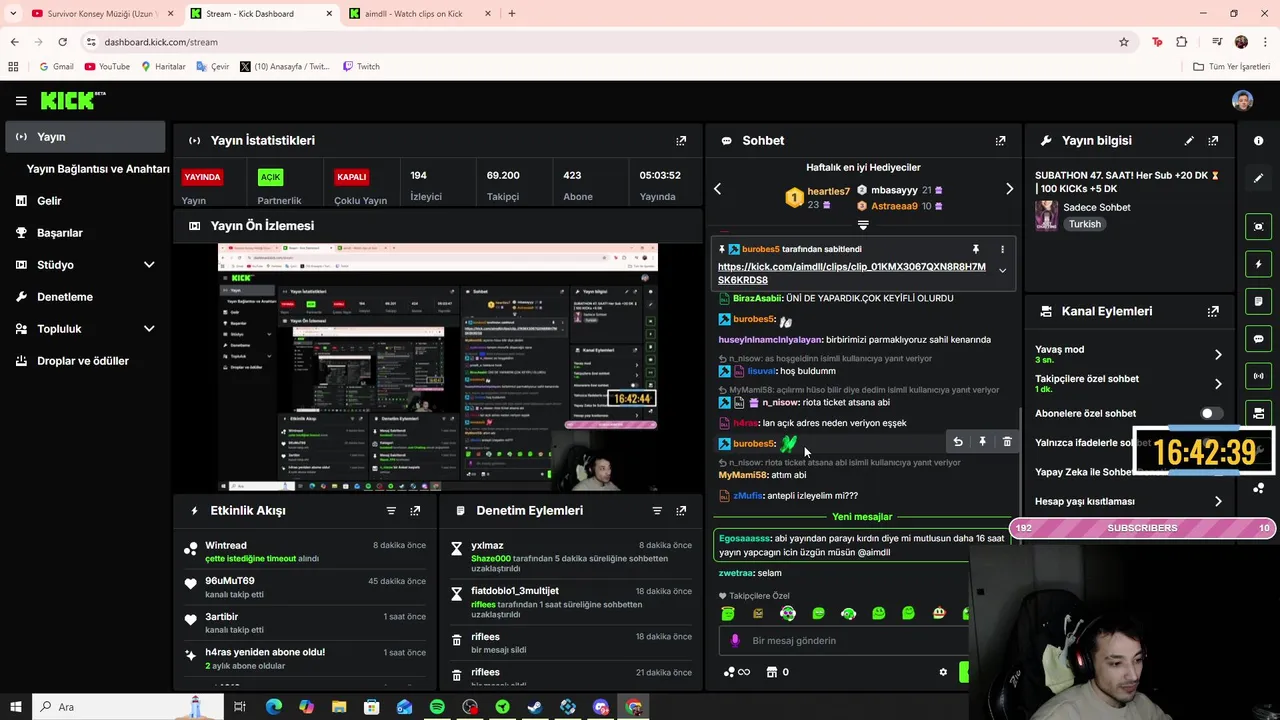Pop out the Denetim Eylemleri panel
This screenshot has height=720, width=1280.
point(681,511)
